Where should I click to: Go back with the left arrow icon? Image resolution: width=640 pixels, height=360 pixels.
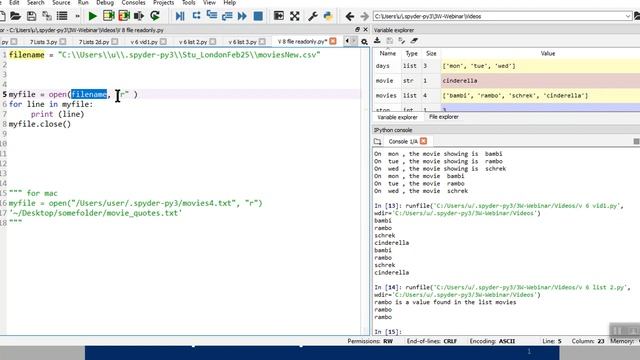pos(349,16)
